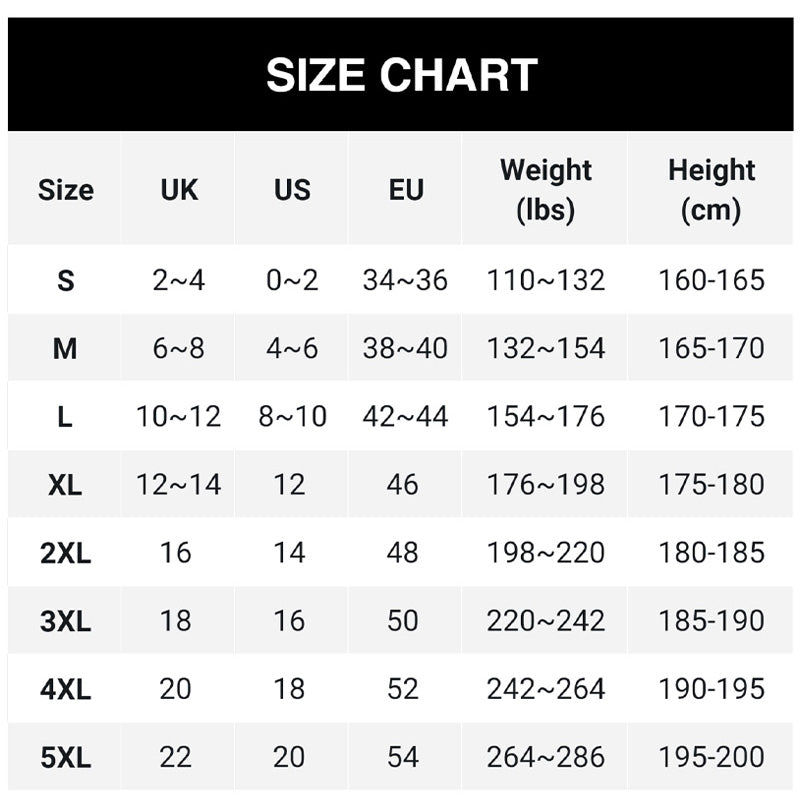Click the US column header
The width and height of the screenshot is (800, 808).
click(292, 190)
